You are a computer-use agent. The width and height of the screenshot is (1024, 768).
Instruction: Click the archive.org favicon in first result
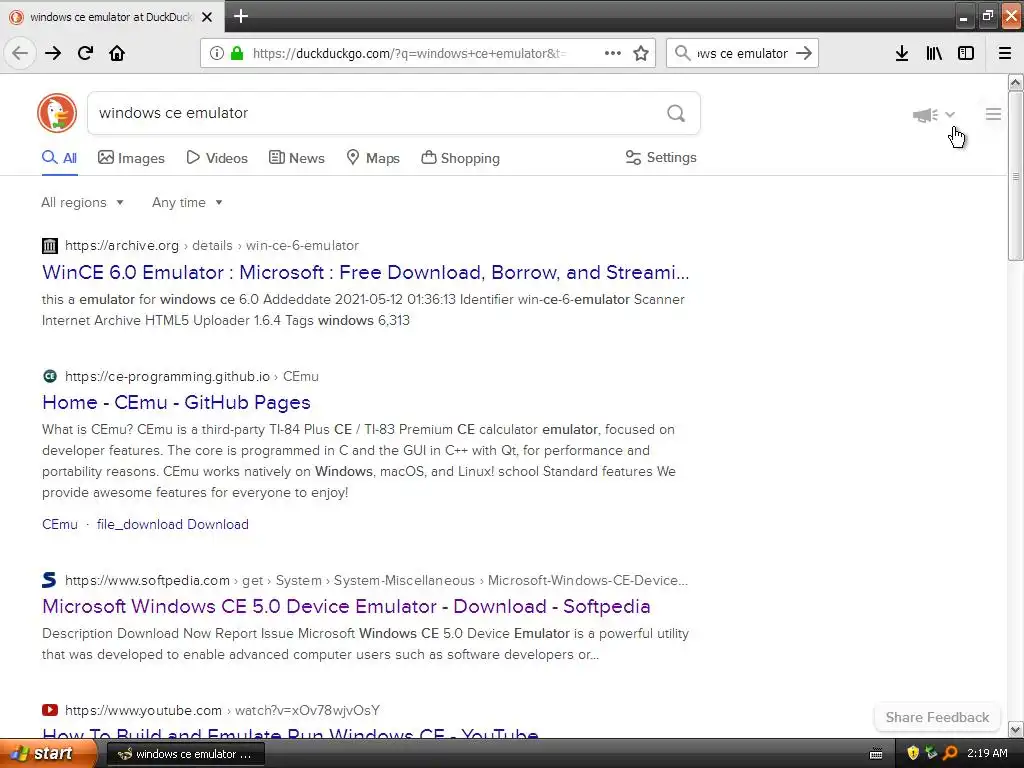pyautogui.click(x=50, y=246)
